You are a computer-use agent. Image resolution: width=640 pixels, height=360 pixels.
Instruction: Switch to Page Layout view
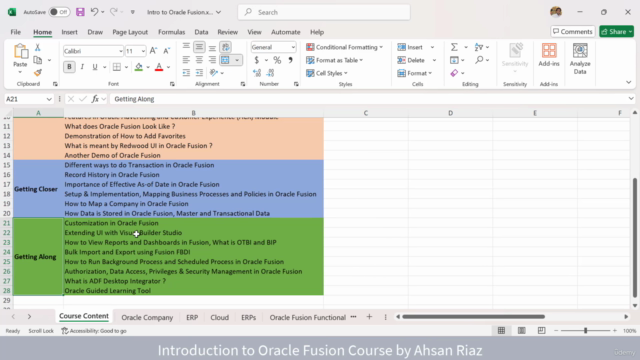521,331
